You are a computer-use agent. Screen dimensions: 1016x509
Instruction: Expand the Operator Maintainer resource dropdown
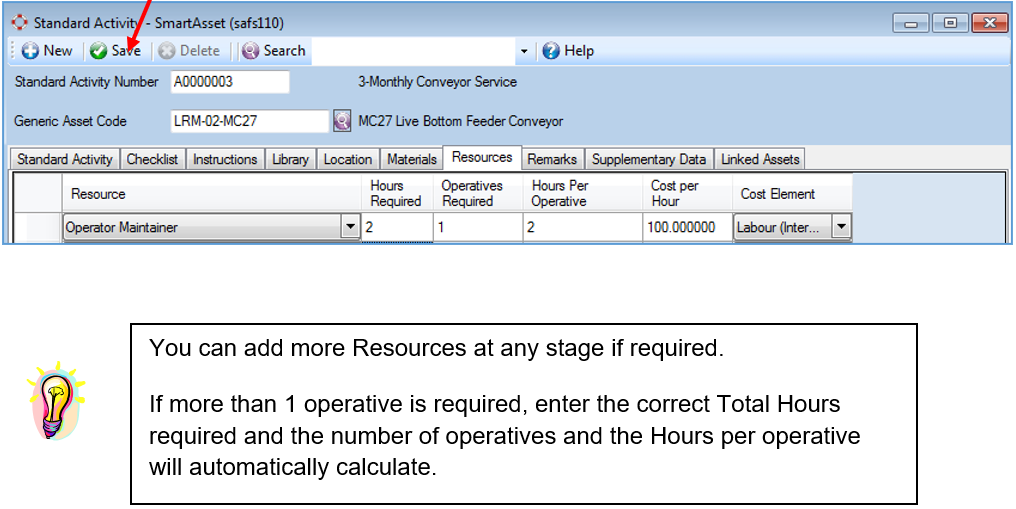(x=351, y=227)
